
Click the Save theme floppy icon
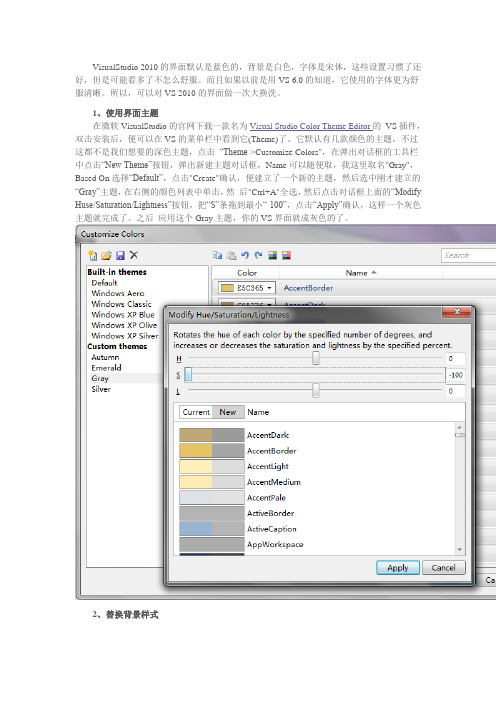tap(120, 255)
